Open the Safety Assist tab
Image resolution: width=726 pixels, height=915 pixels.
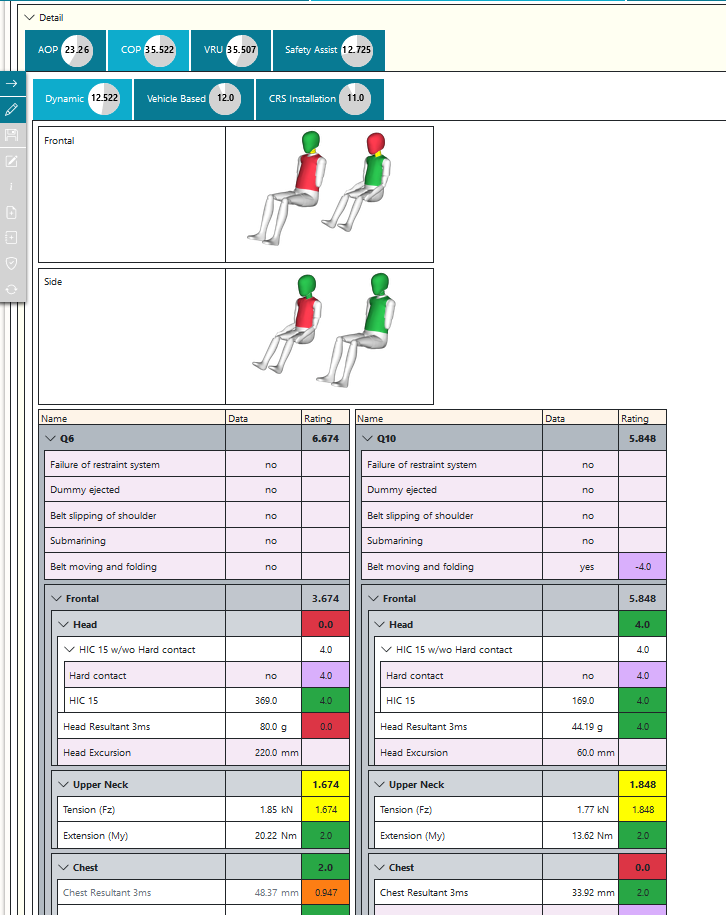tap(327, 50)
